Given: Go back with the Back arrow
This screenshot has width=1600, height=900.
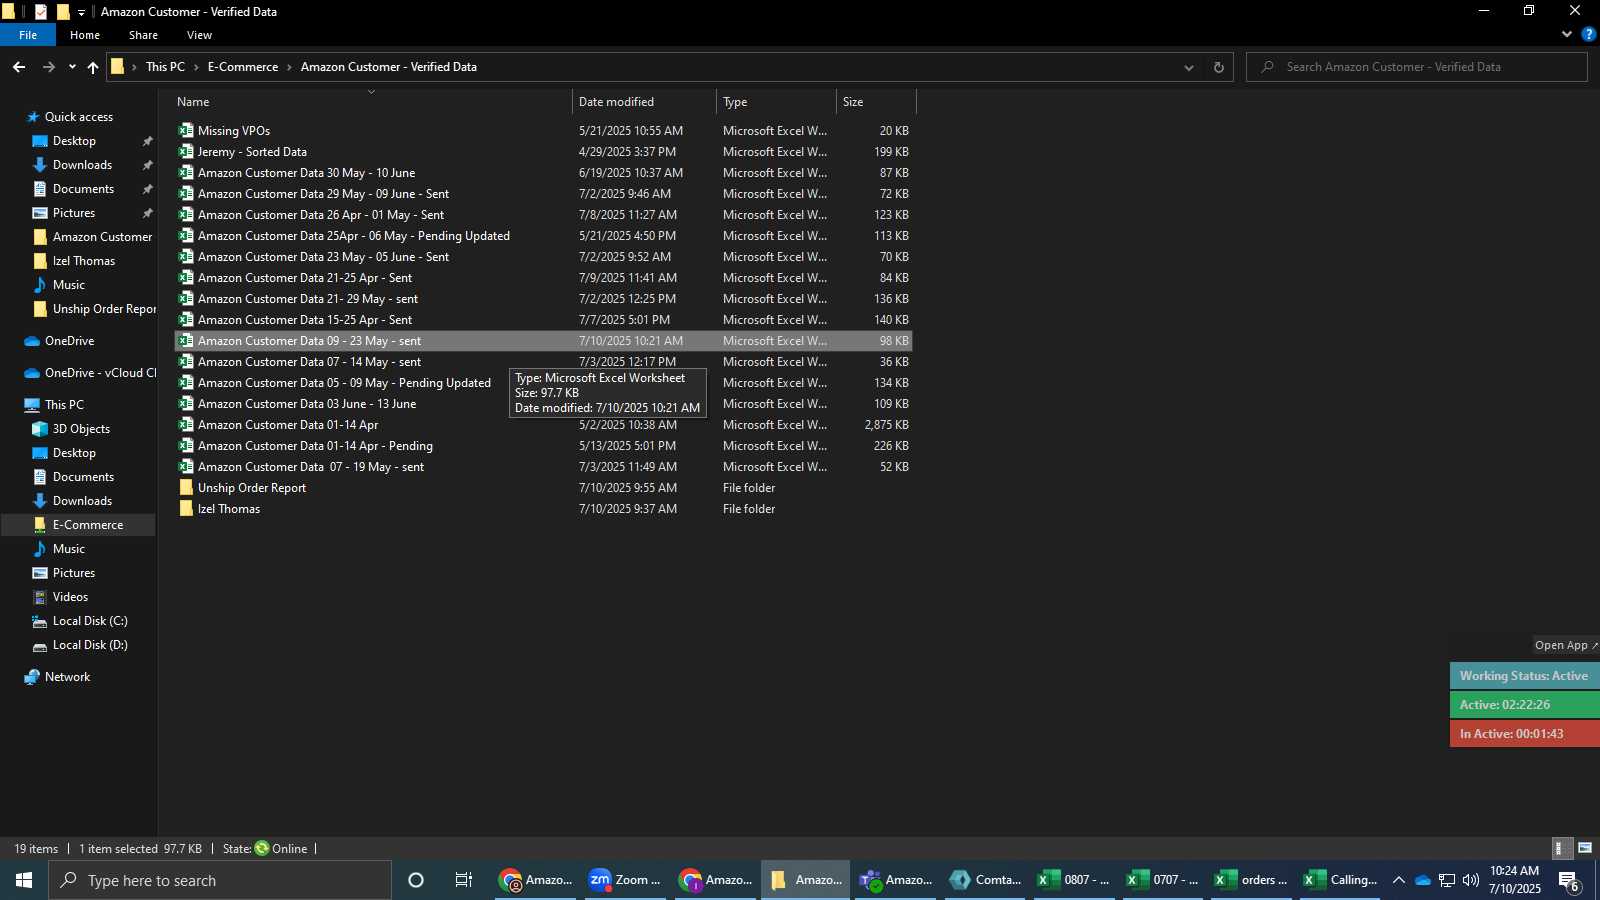Looking at the screenshot, I should [19, 67].
